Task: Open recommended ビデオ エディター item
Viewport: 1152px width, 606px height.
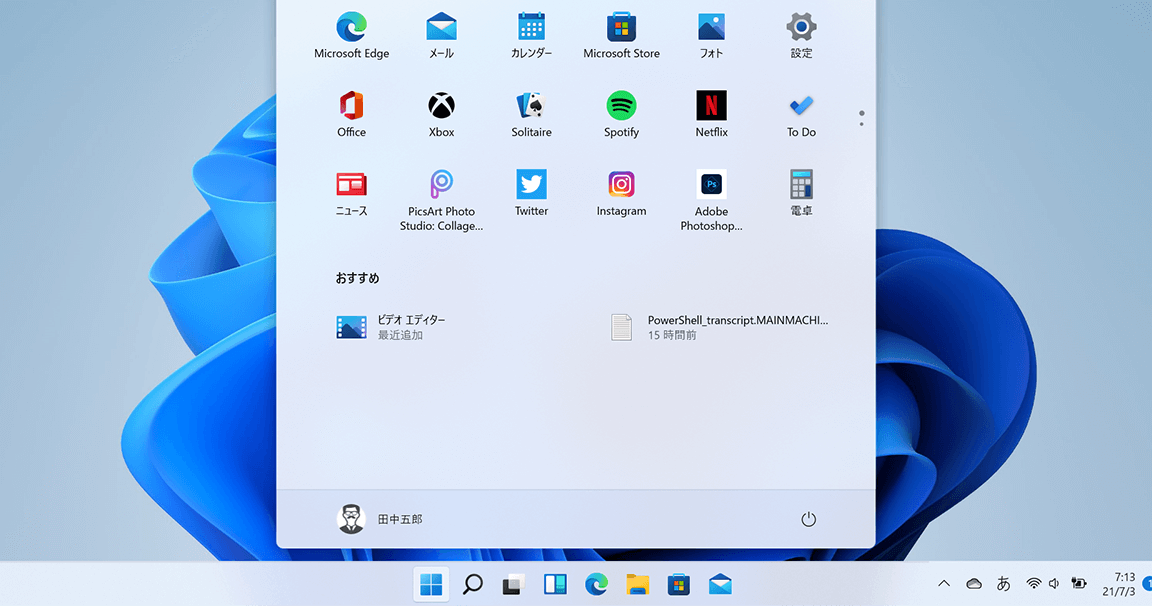Action: click(x=391, y=327)
